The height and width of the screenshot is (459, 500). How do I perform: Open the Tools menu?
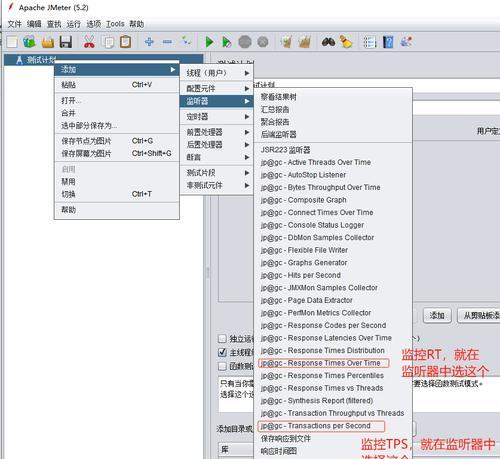(x=115, y=24)
